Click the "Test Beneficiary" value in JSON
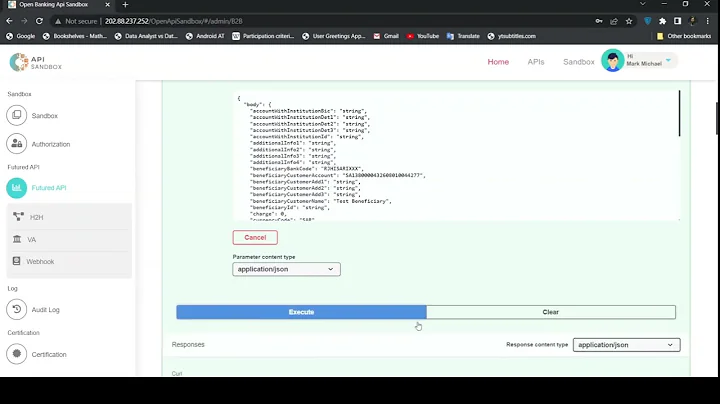The width and height of the screenshot is (720, 404). (x=362, y=201)
